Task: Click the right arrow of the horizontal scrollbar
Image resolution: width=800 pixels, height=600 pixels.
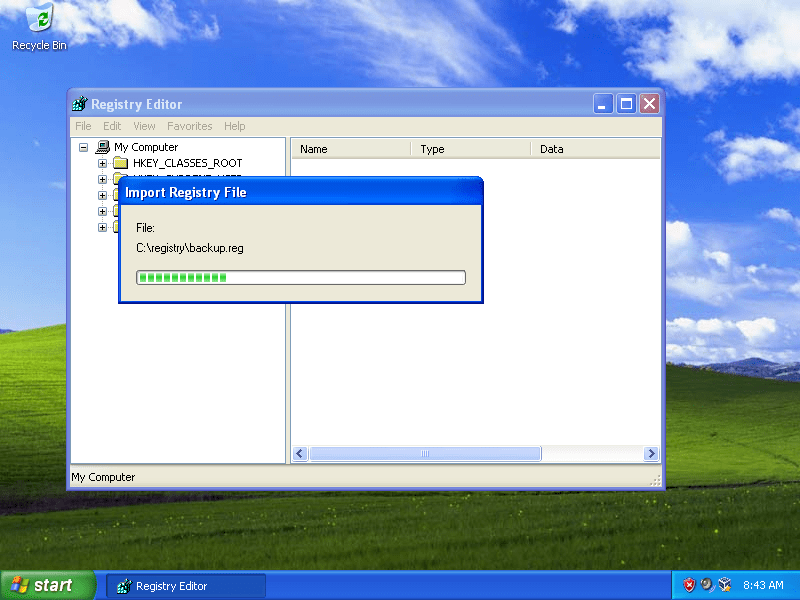Action: point(651,453)
